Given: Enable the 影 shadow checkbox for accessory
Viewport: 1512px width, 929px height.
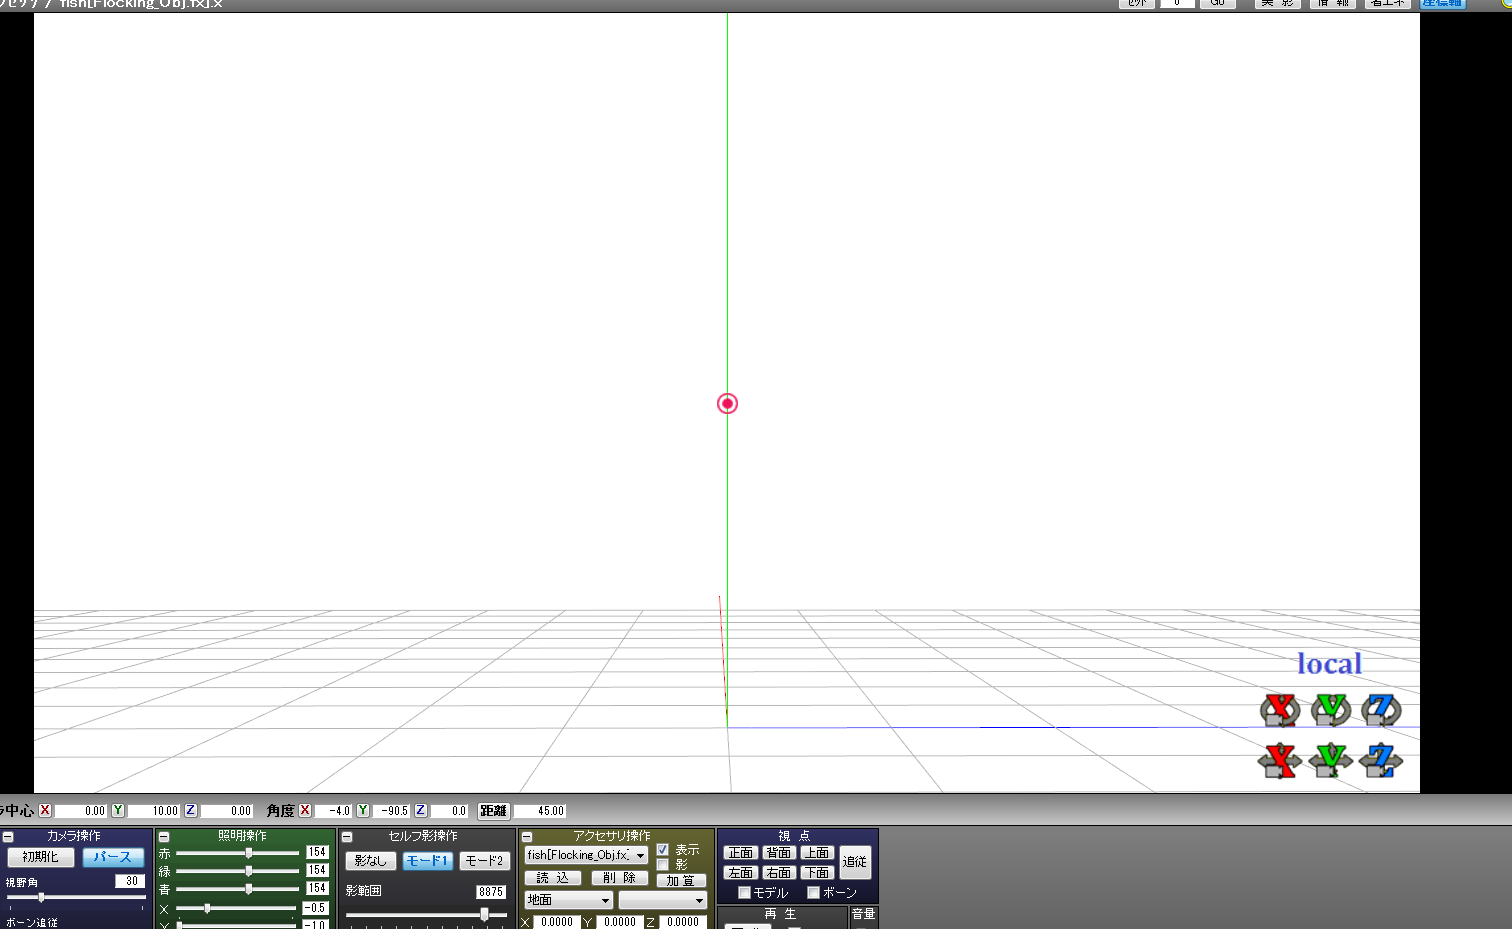Looking at the screenshot, I should click(662, 865).
